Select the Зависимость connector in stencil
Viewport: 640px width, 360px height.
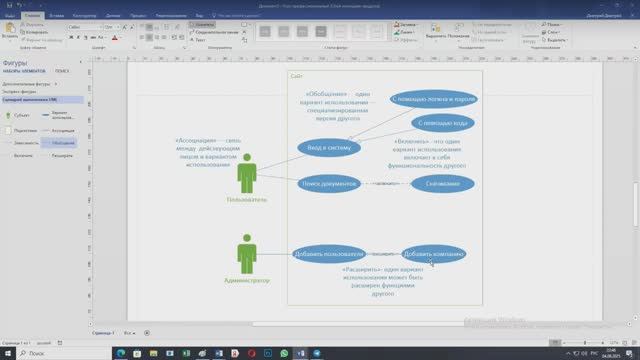pos(22,143)
